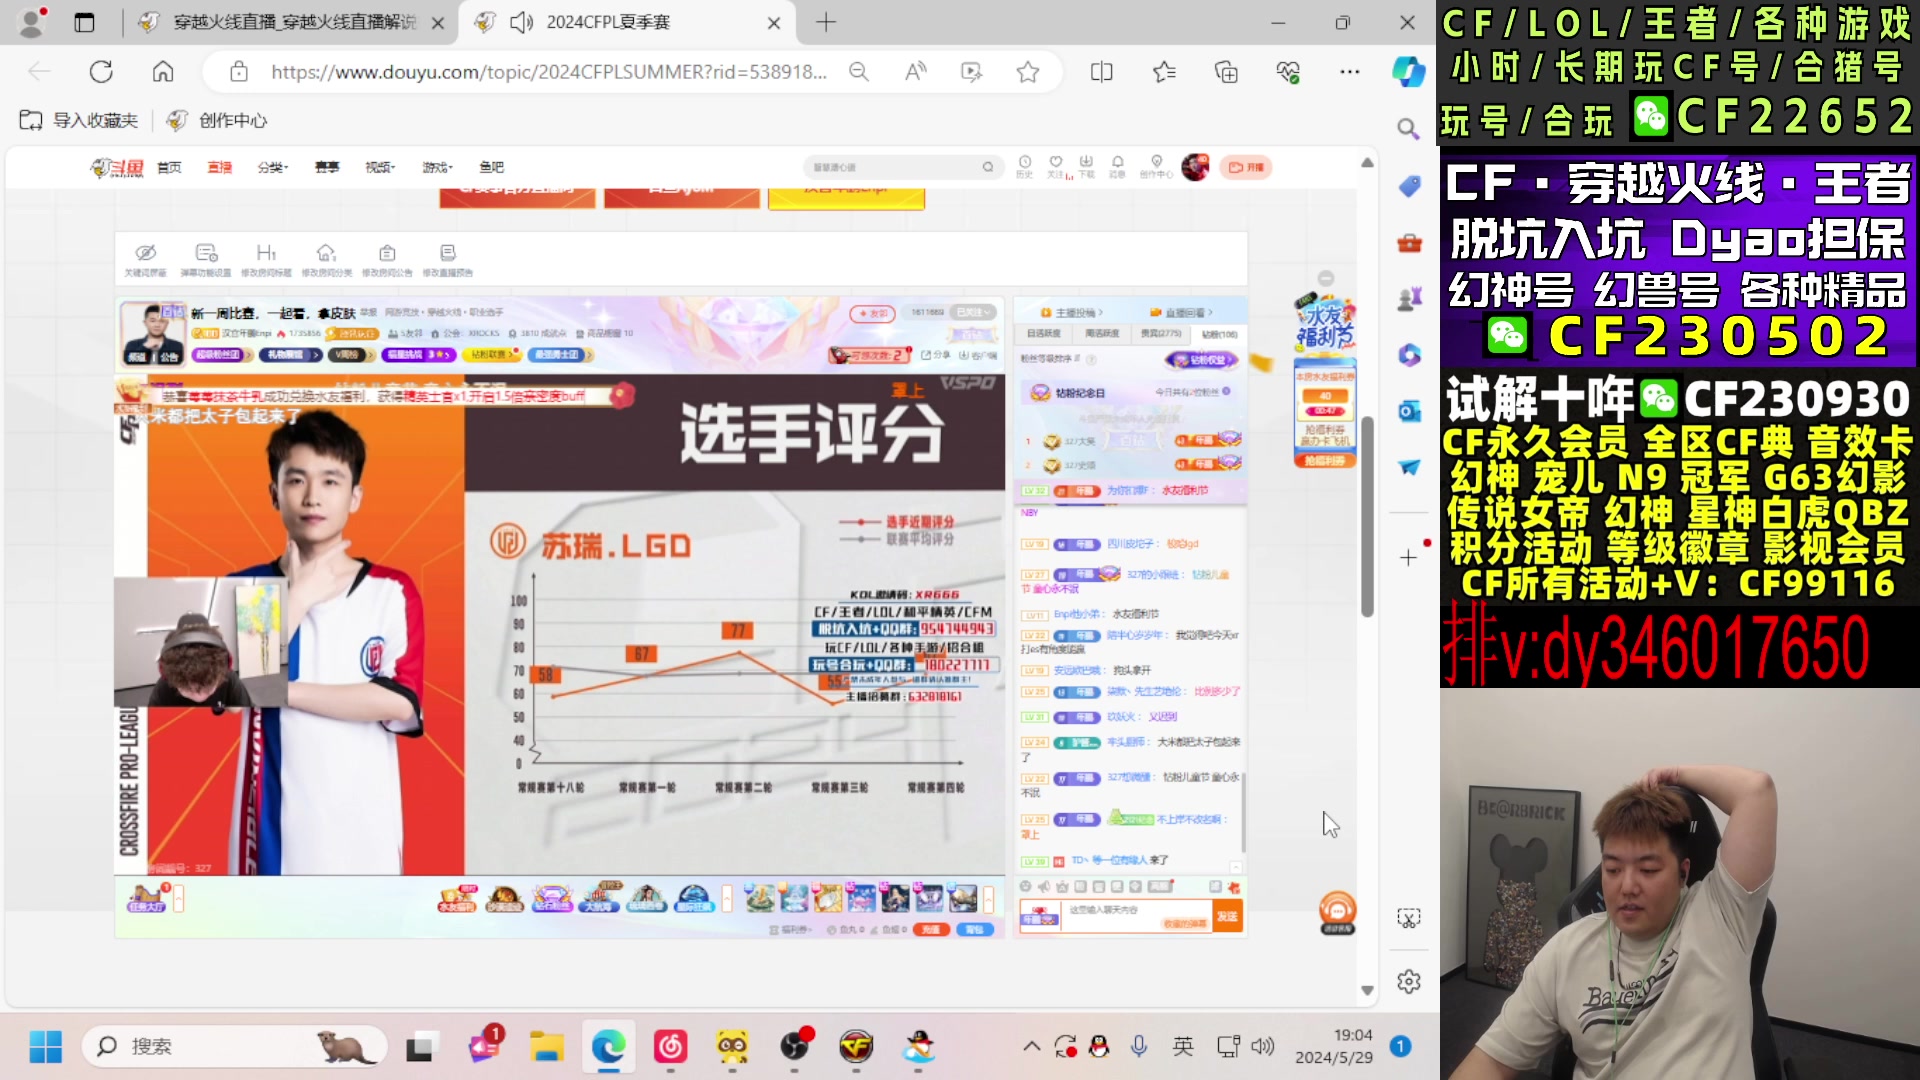Expand the streamer contribution link
The width and height of the screenshot is (1920, 1080).
[1072, 313]
